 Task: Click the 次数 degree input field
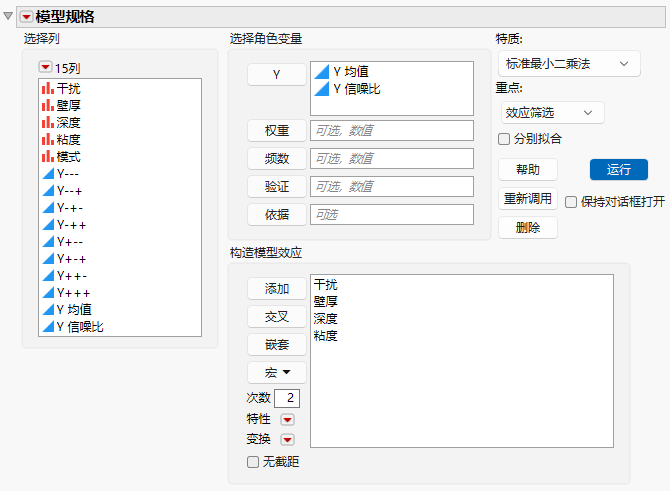[287, 398]
